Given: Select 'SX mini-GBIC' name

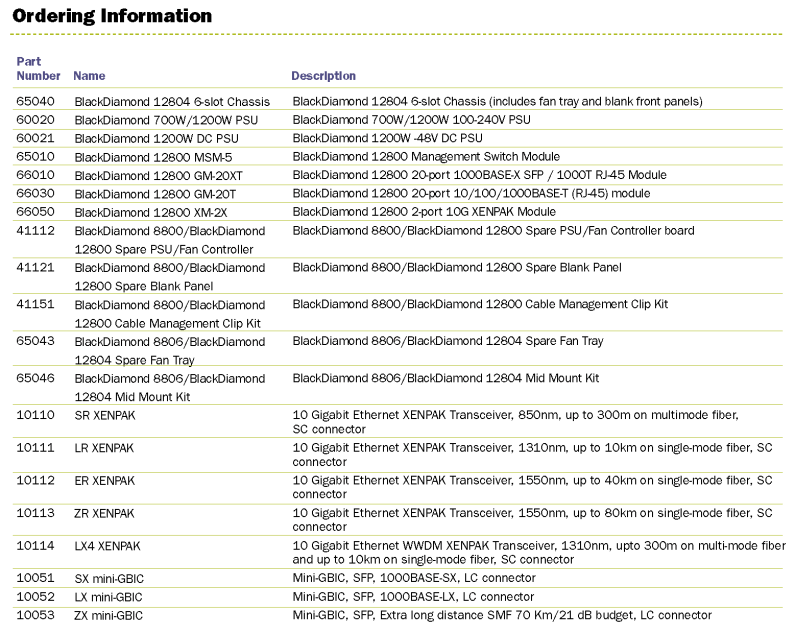Looking at the screenshot, I should click(x=109, y=579).
